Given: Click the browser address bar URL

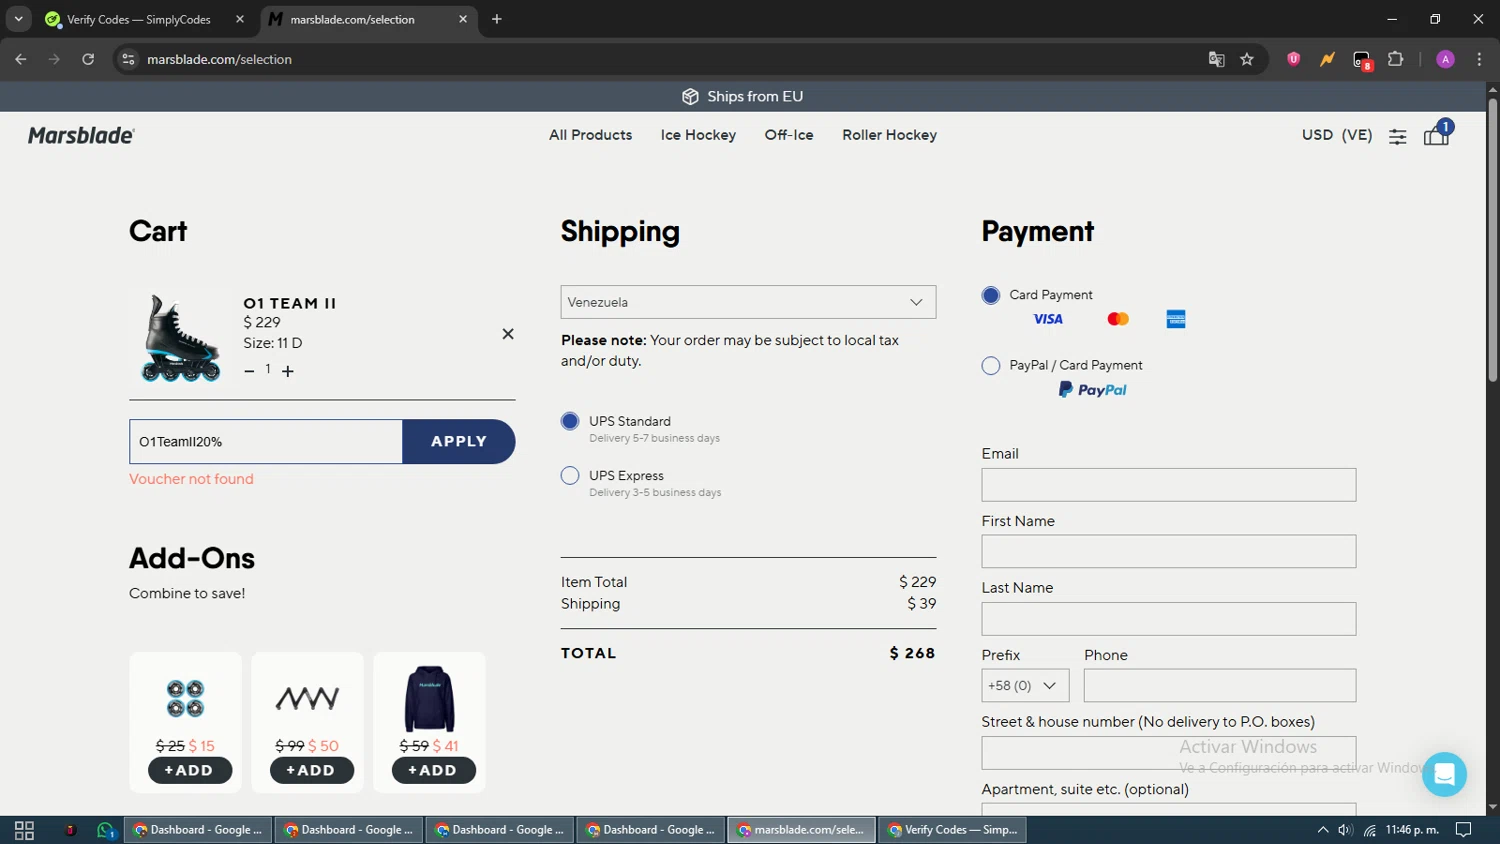Looking at the screenshot, I should click(x=219, y=59).
